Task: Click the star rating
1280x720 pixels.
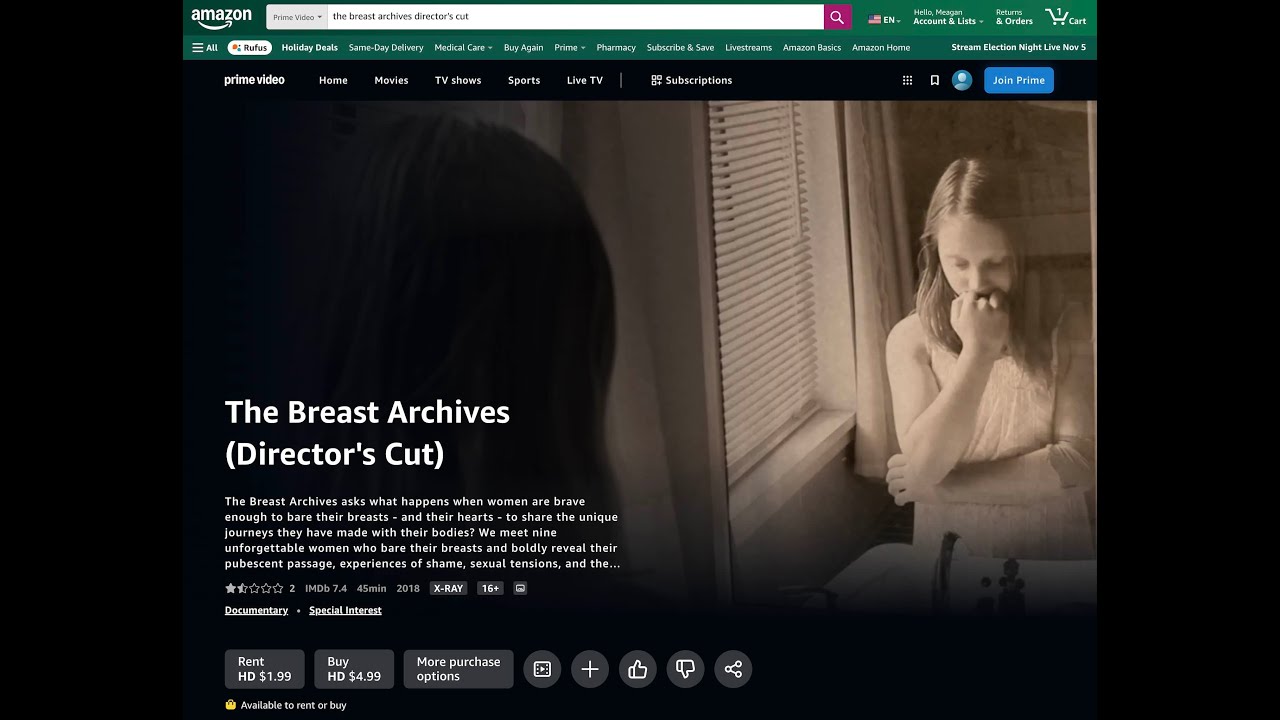Action: point(254,588)
